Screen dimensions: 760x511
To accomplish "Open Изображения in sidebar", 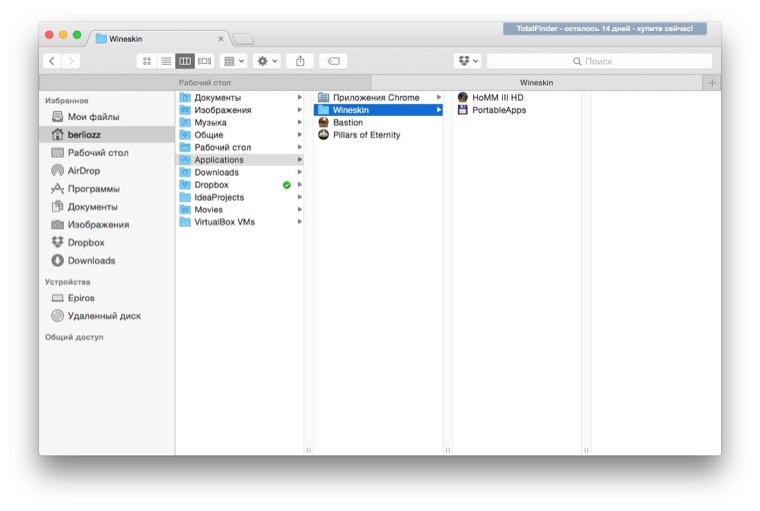I will point(107,224).
